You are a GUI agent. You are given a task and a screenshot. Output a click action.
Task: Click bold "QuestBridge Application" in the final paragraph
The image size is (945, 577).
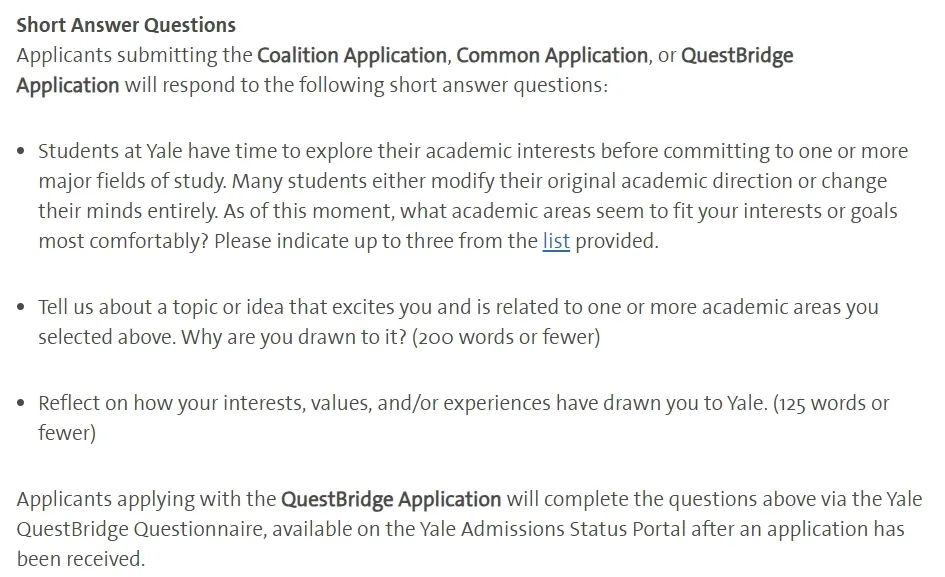tap(391, 499)
